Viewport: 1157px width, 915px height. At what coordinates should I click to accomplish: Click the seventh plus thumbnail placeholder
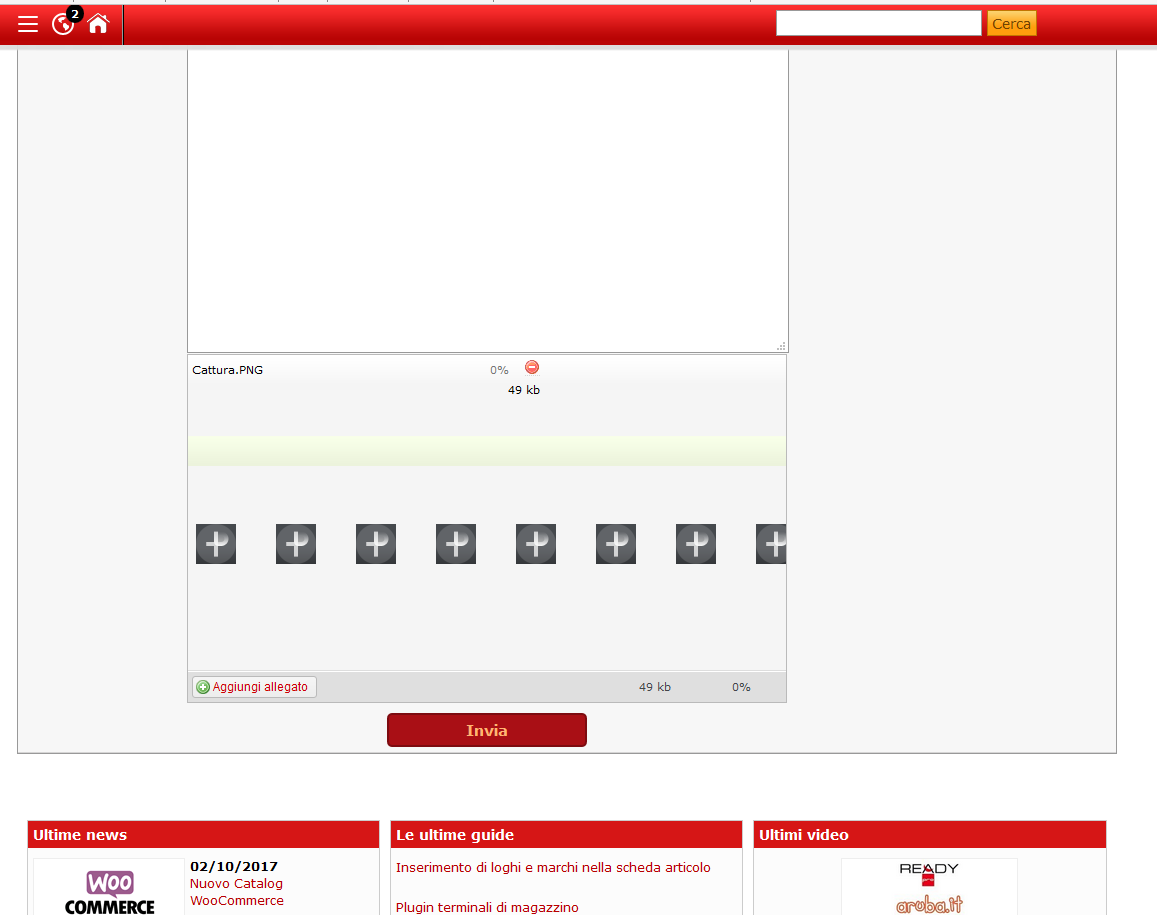pyautogui.click(x=696, y=544)
